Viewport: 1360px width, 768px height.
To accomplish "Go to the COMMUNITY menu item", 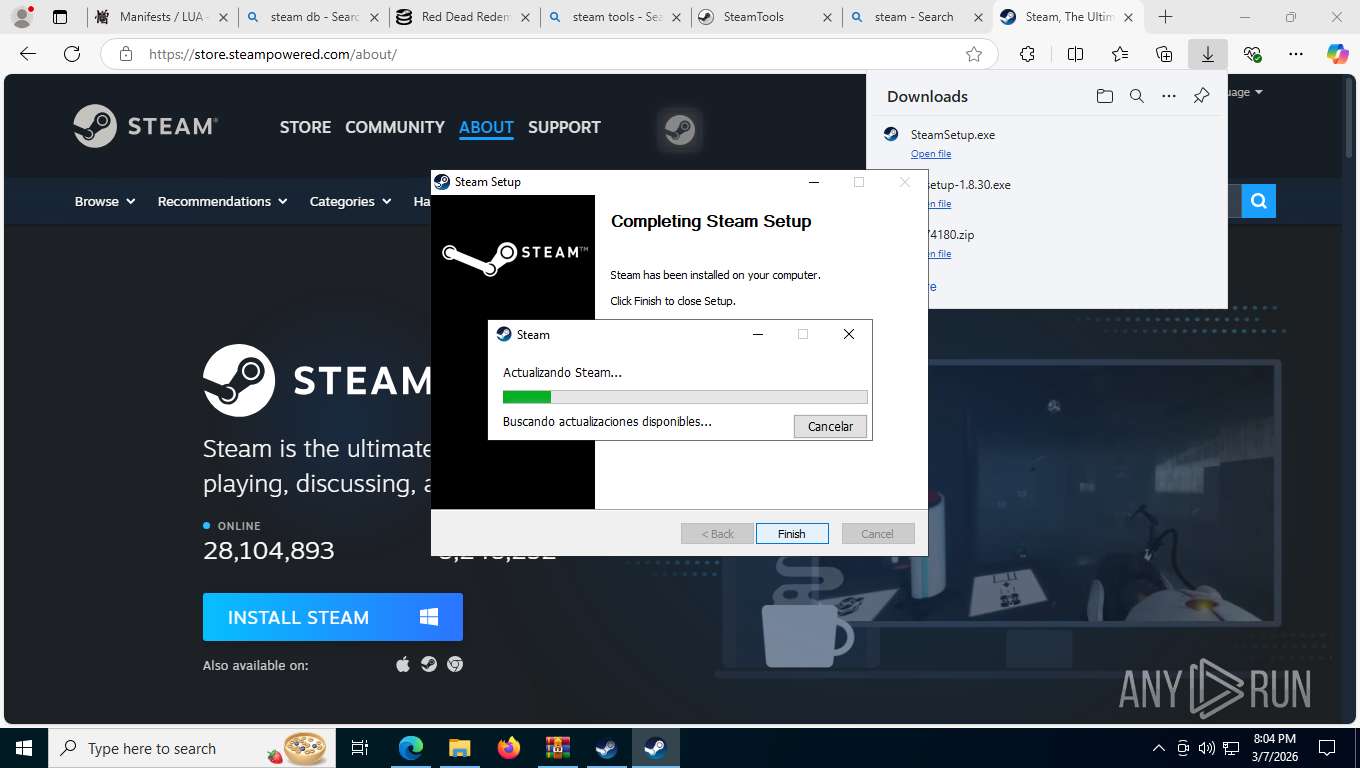I will [395, 127].
